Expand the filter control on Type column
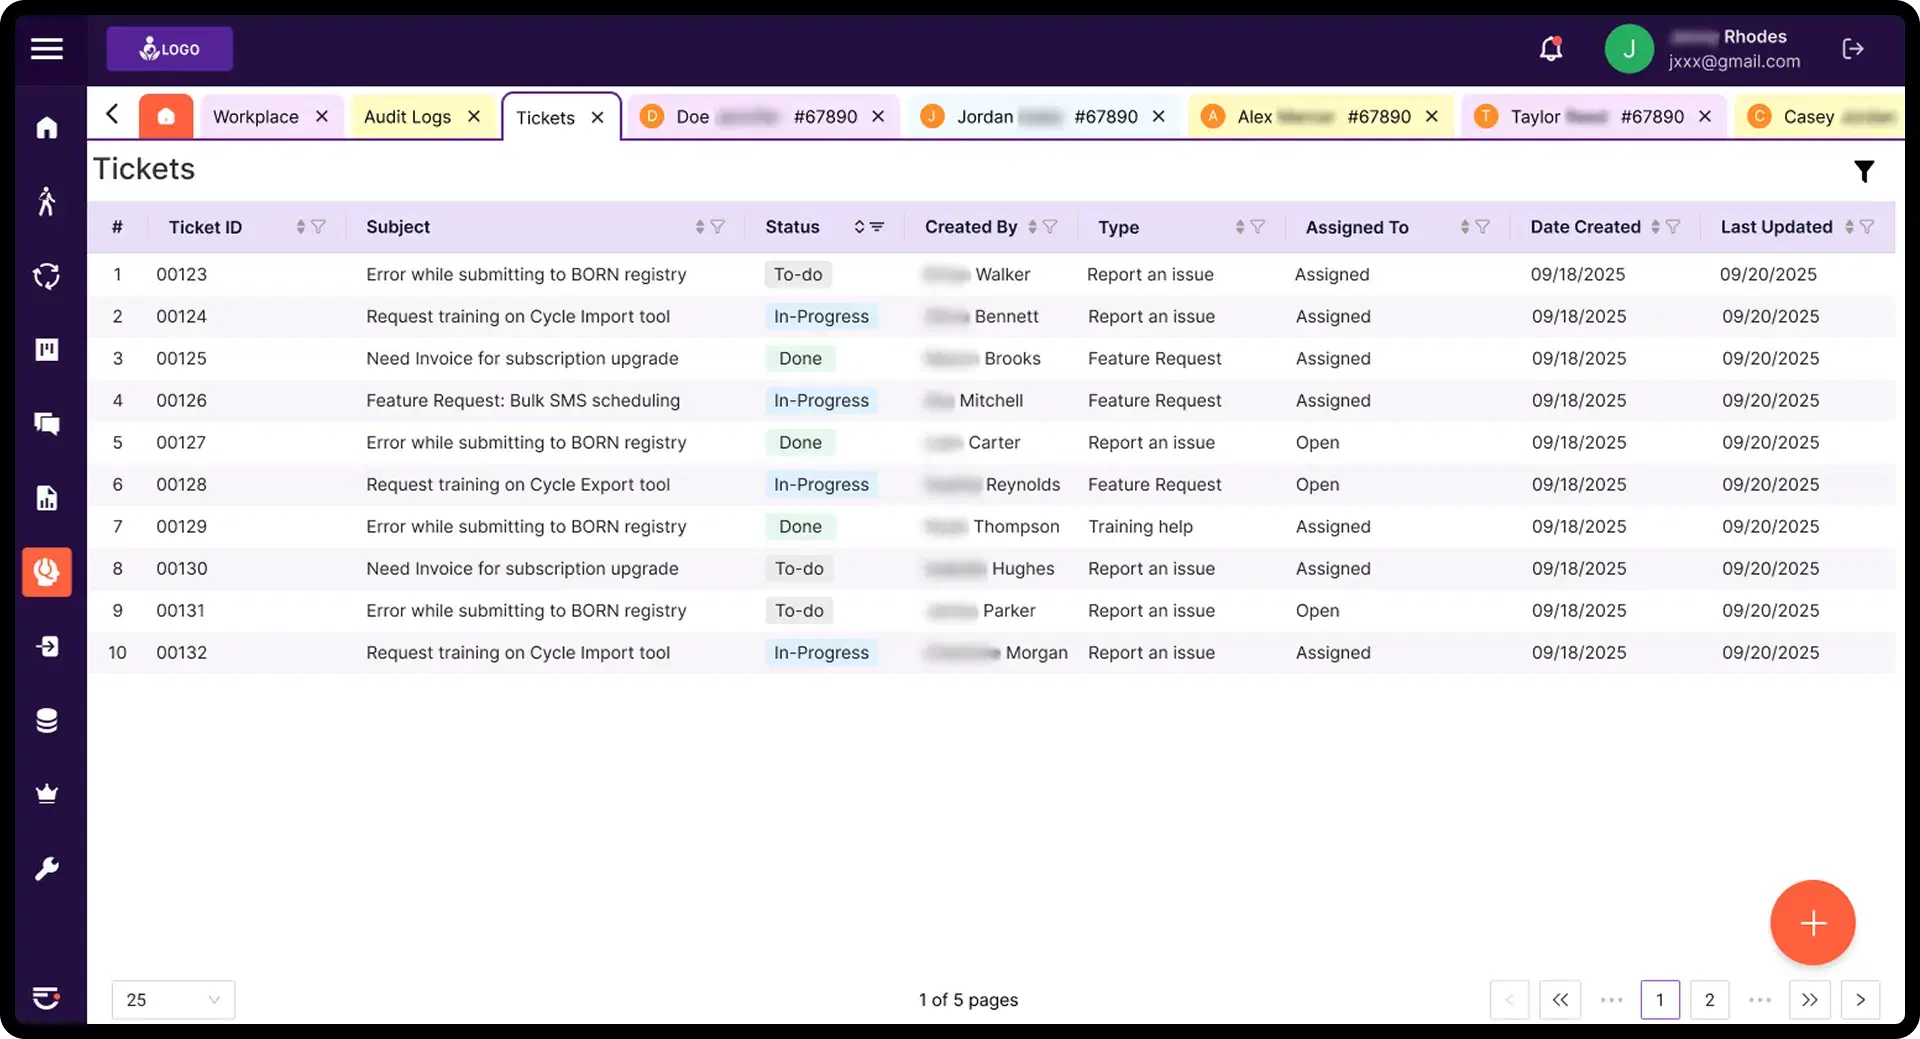 (x=1258, y=227)
